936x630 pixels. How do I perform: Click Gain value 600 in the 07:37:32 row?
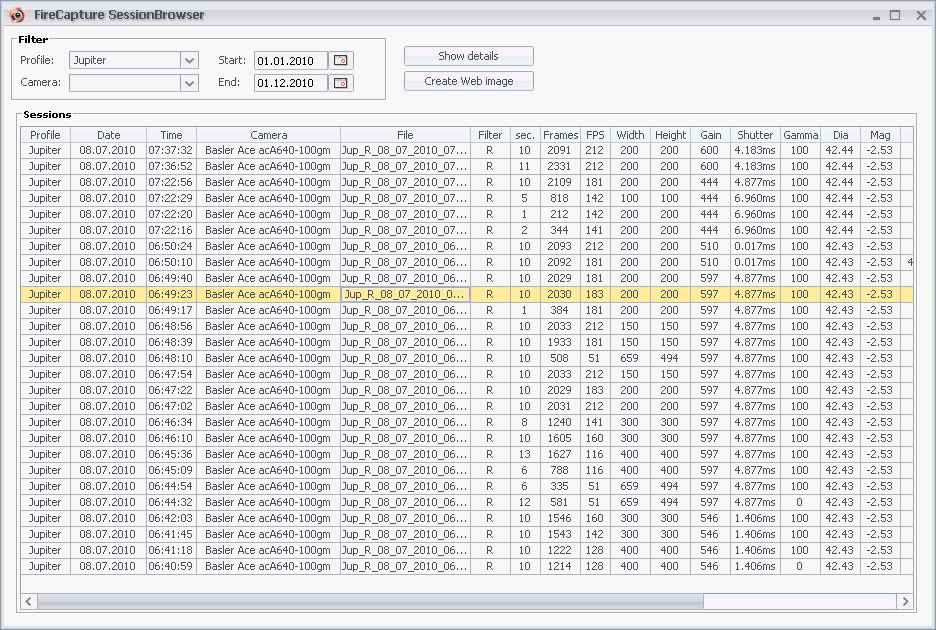(710, 150)
